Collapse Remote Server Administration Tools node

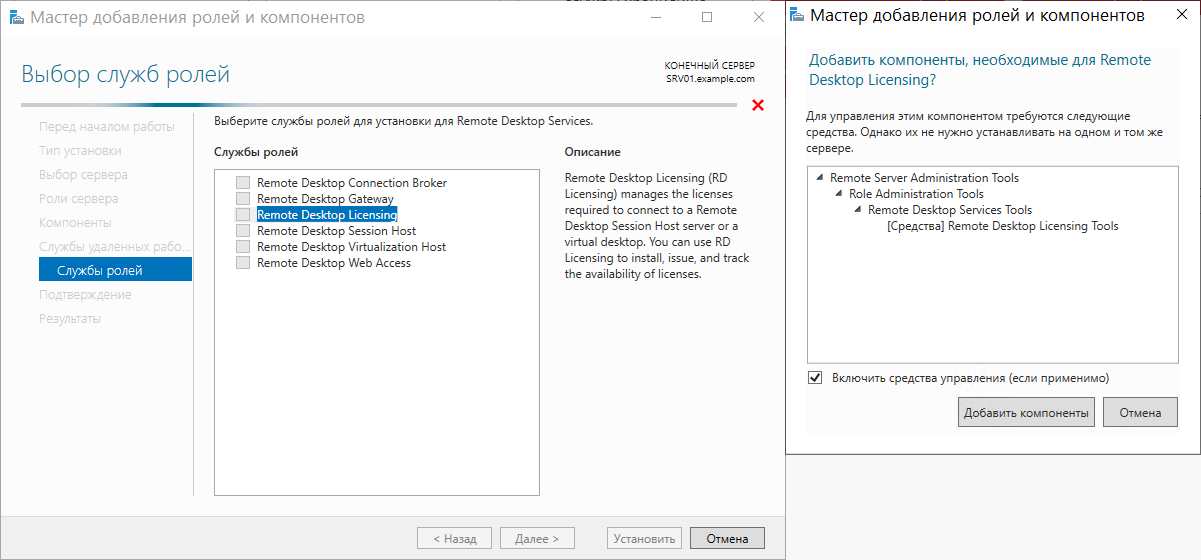(x=820, y=178)
